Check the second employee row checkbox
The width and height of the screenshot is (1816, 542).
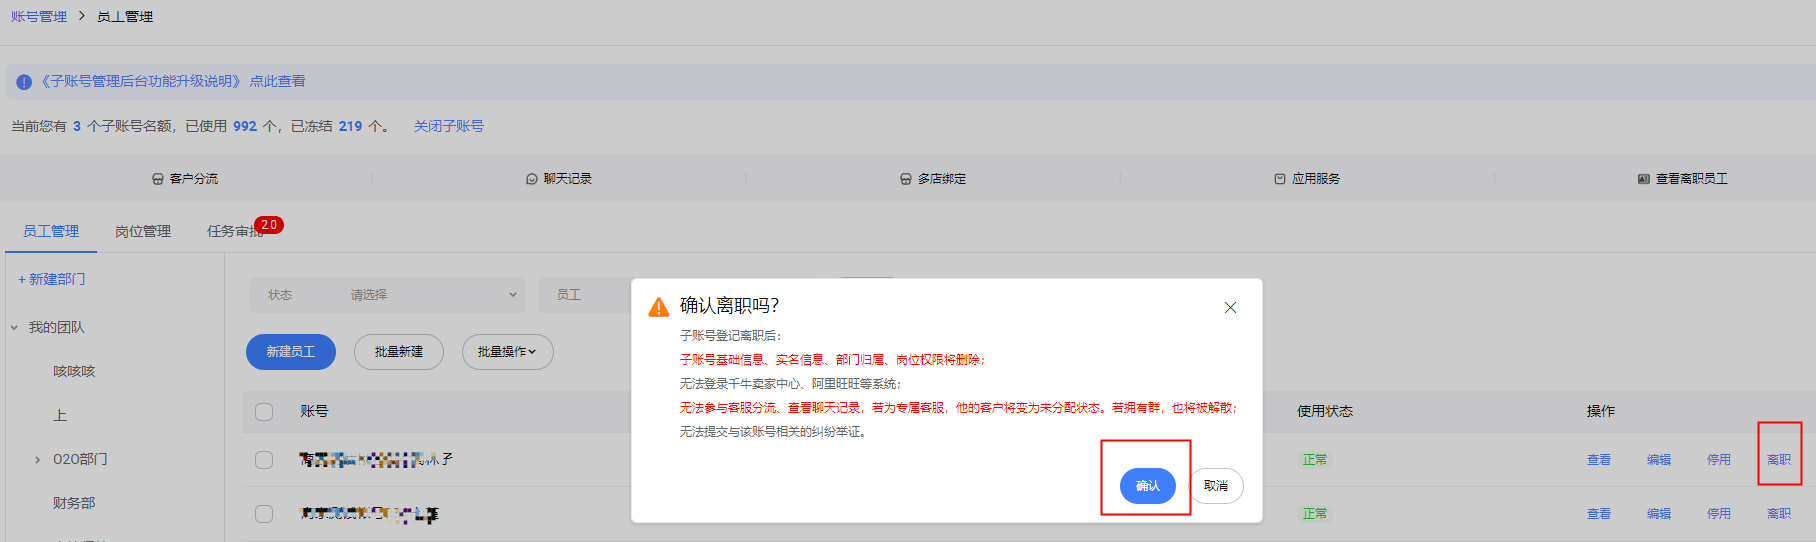click(x=264, y=514)
